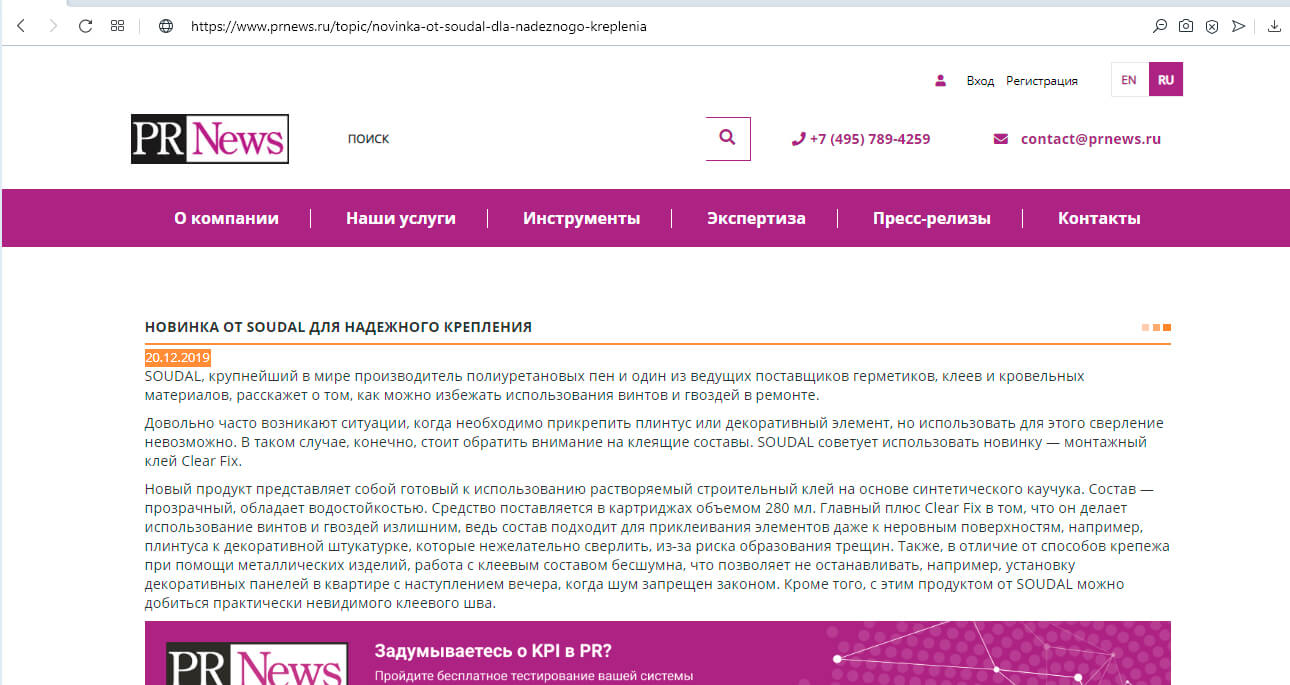Click the address bar URL

419,26
